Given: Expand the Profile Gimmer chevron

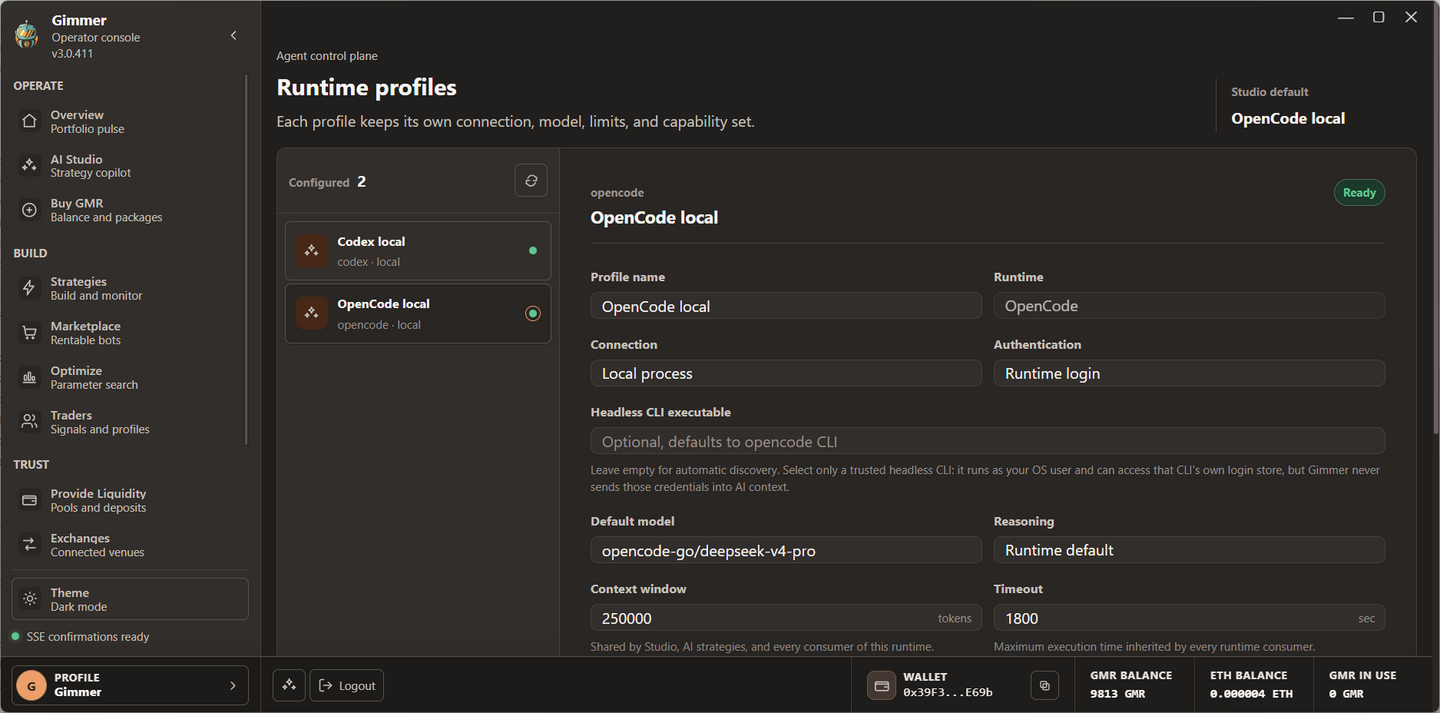Looking at the screenshot, I should [x=233, y=685].
